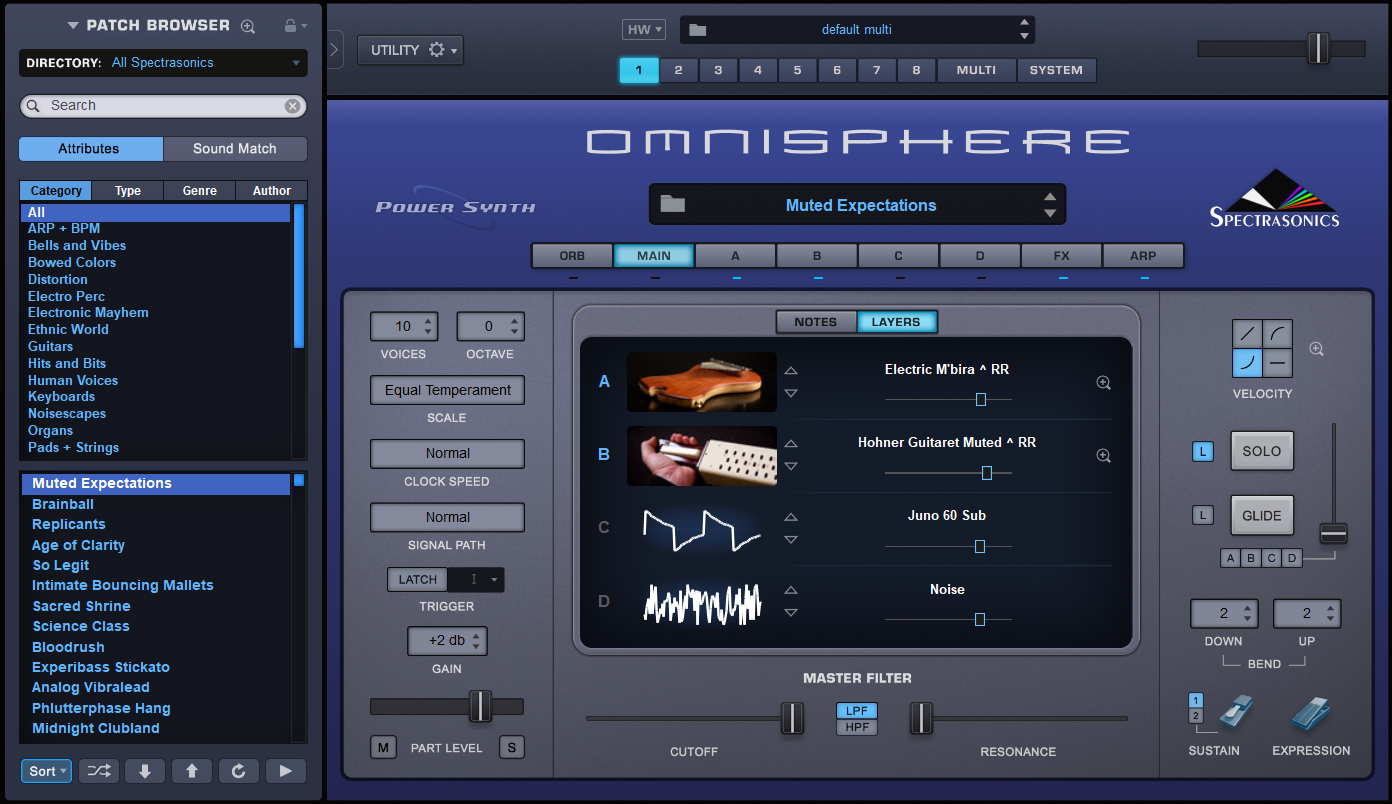Open the Directory All Spectrasonics dropdown
This screenshot has width=1392, height=804.
pos(163,63)
